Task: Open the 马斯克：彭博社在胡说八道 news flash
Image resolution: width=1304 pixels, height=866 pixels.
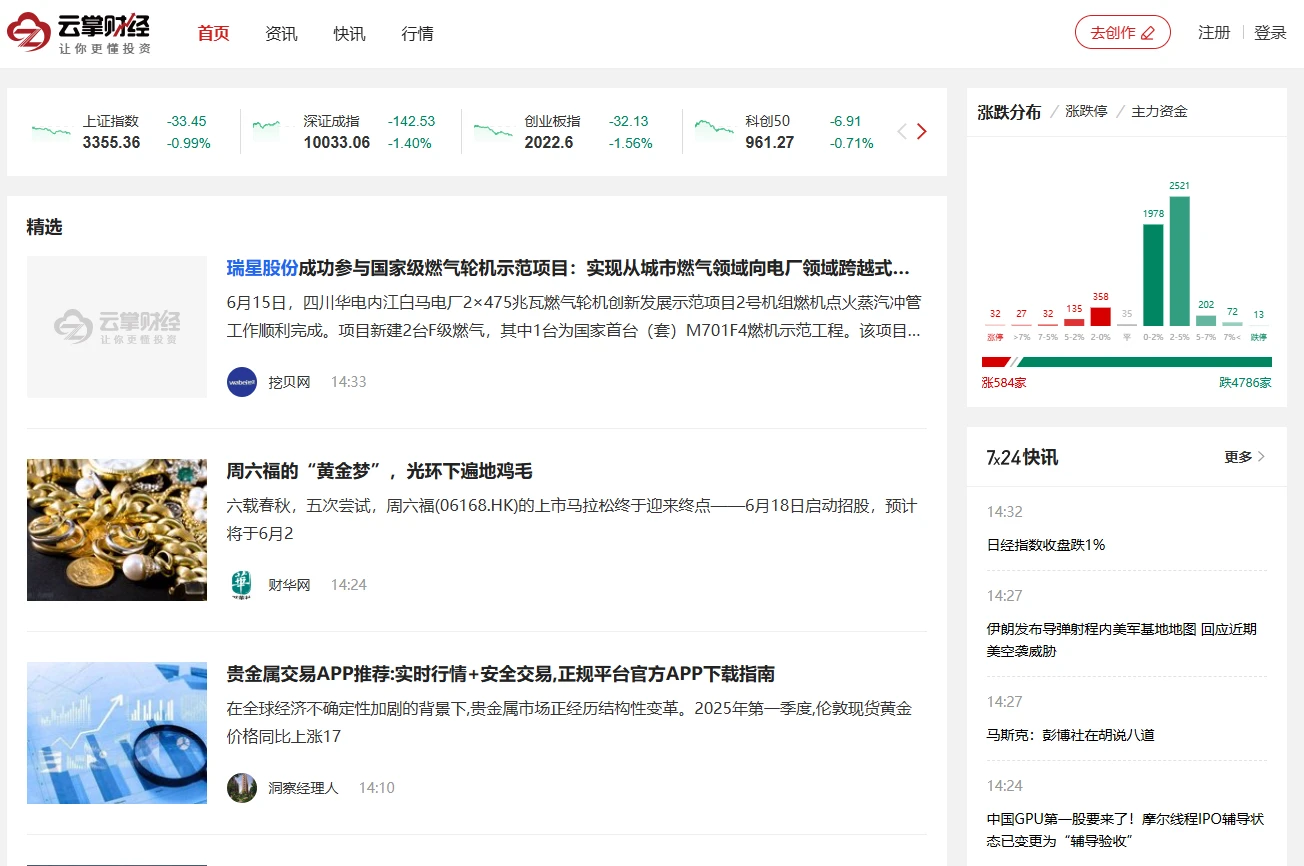Action: pos(1071,735)
